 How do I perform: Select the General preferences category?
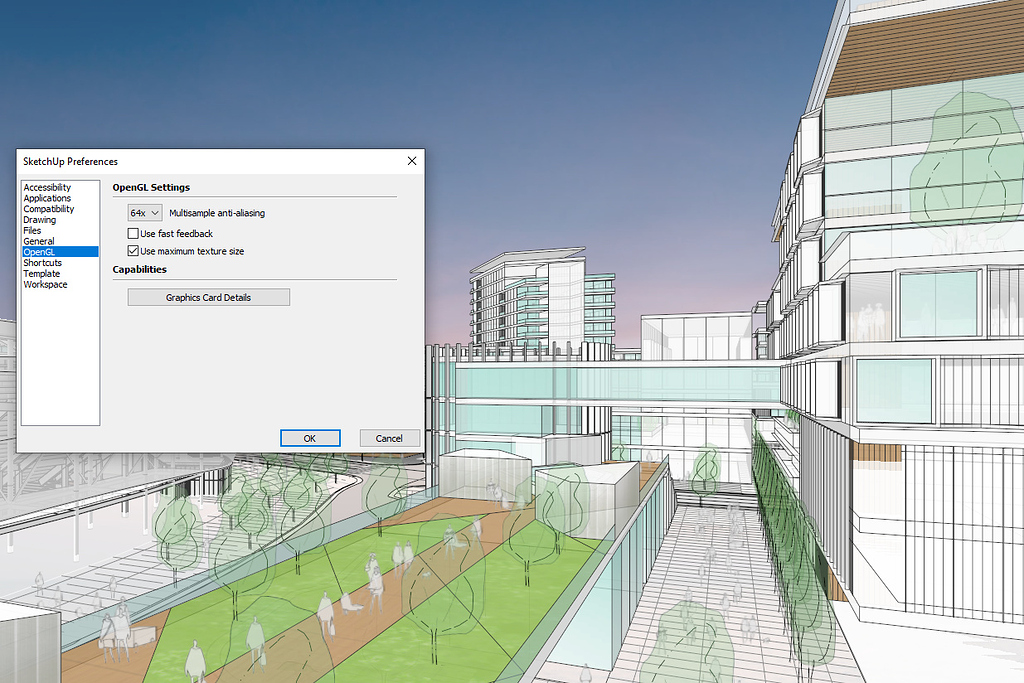coord(39,241)
